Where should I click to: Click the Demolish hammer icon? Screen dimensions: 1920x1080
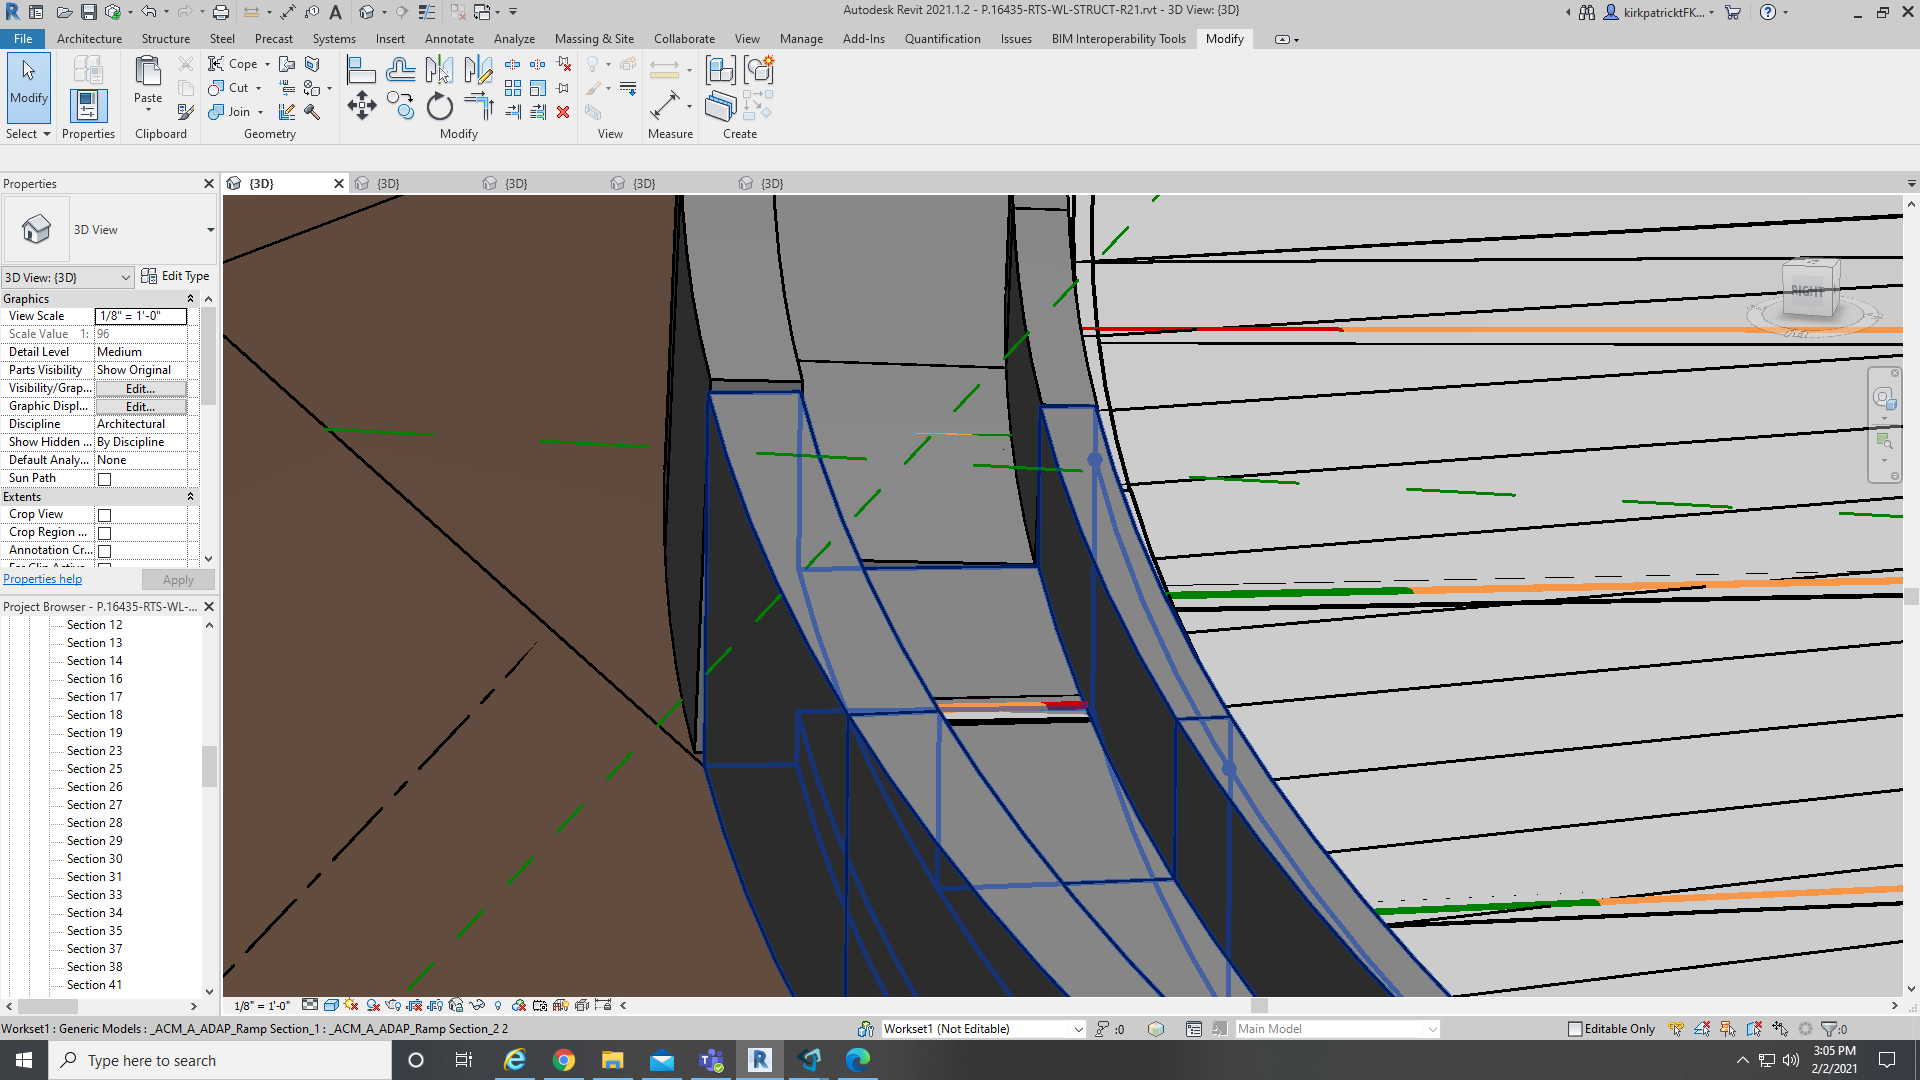pos(312,112)
